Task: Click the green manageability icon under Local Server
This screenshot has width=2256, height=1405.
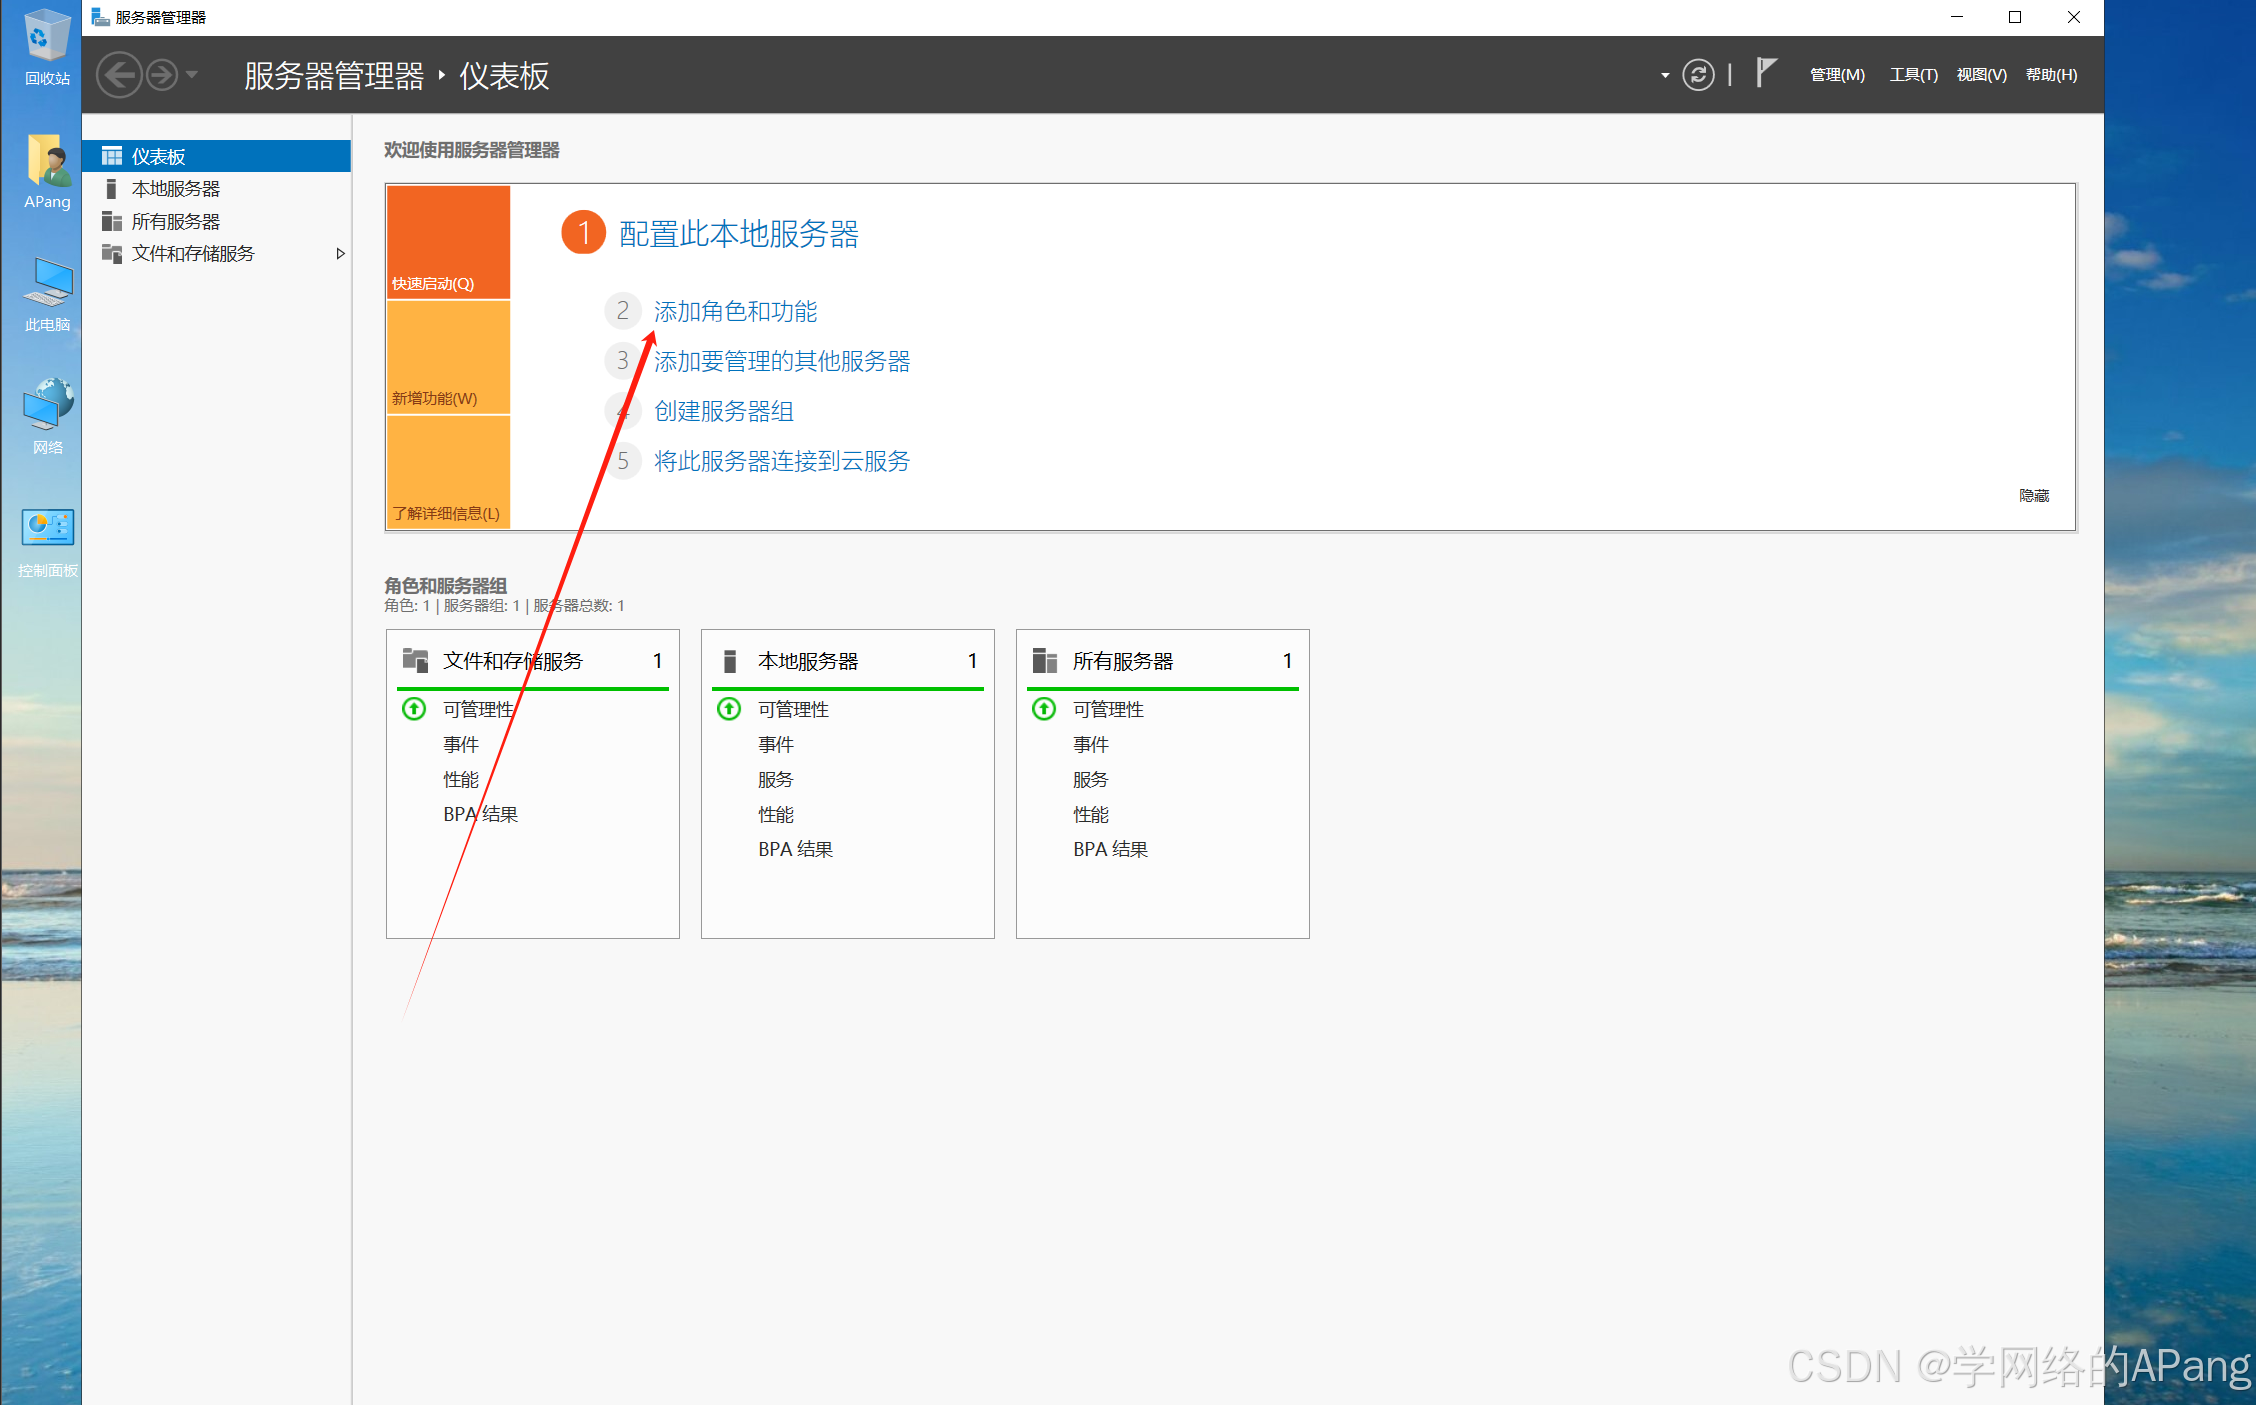Action: pos(729,709)
